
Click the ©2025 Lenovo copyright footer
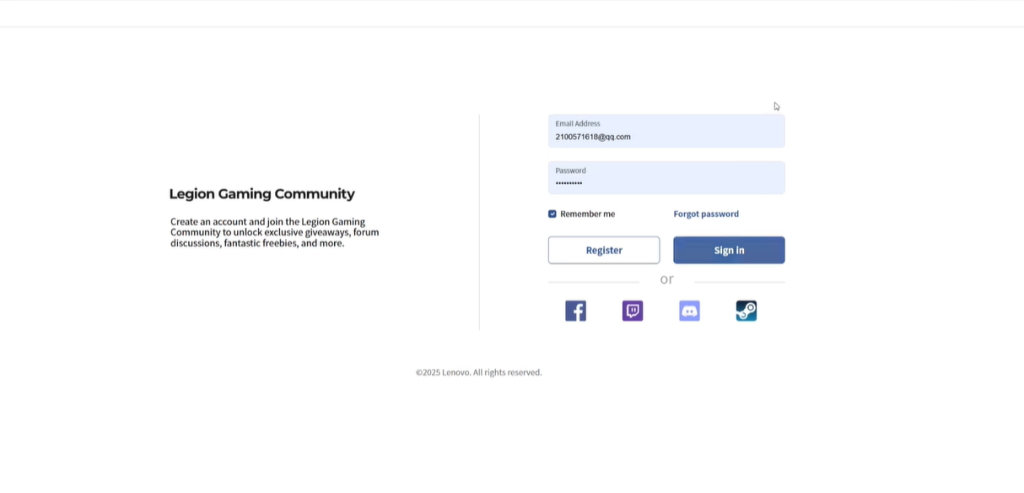click(479, 372)
